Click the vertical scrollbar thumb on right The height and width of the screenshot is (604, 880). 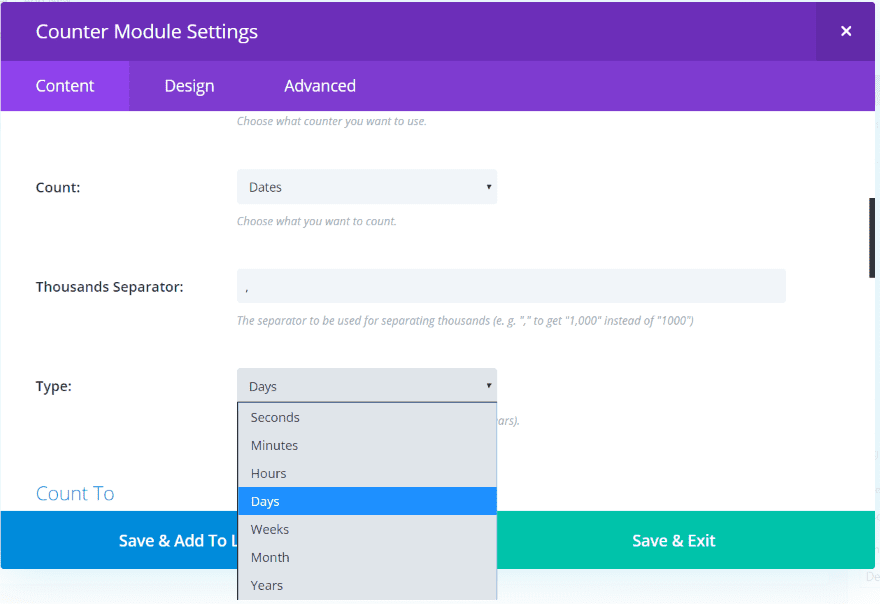click(872, 238)
